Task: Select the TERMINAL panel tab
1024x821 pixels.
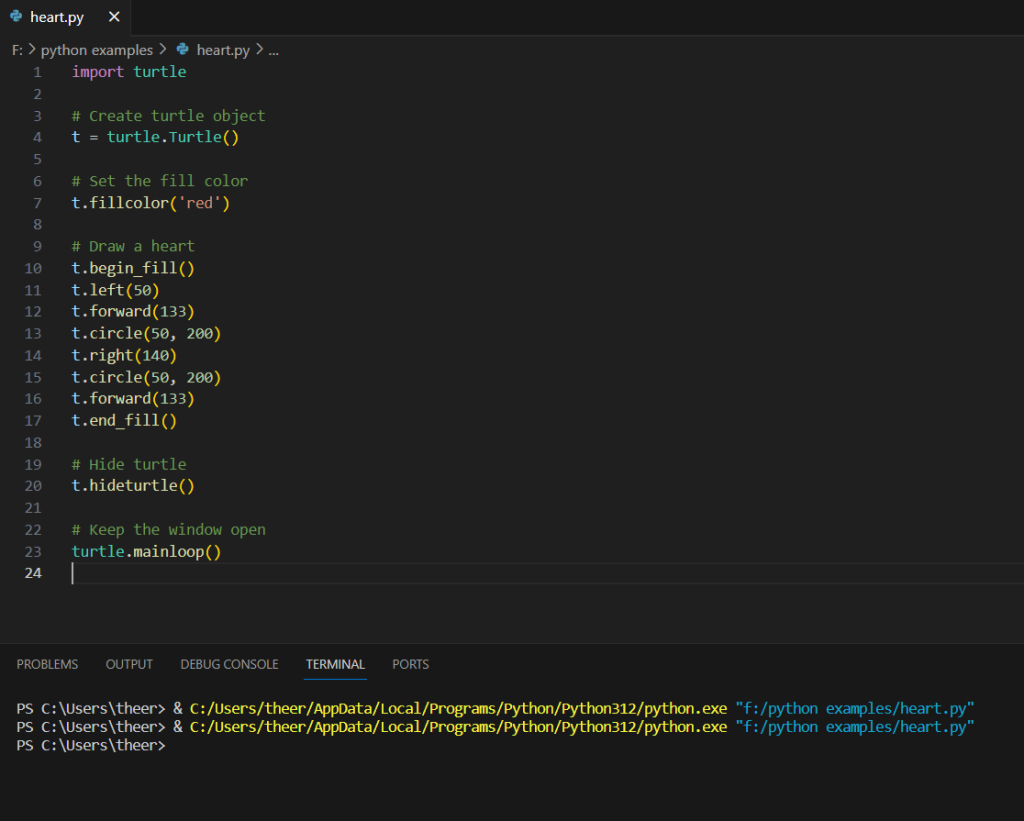Action: [x=335, y=664]
